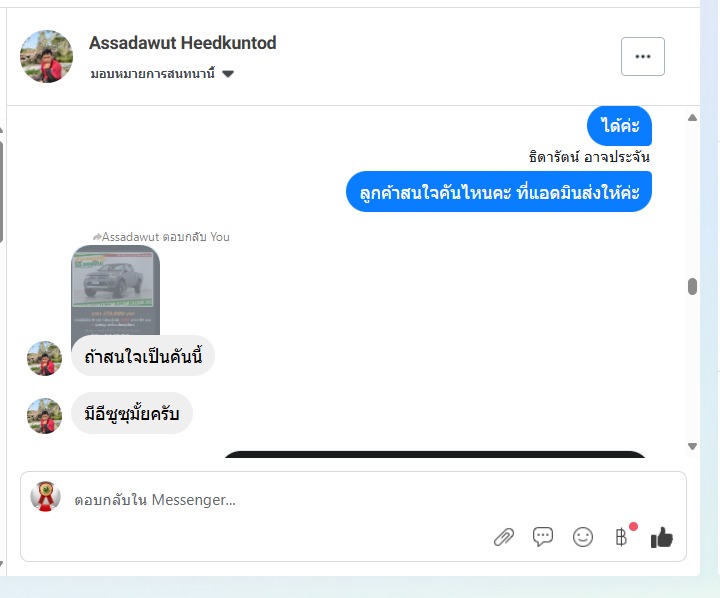Click Assadawut's large profile picture
This screenshot has height=598, width=720.
pos(46,56)
